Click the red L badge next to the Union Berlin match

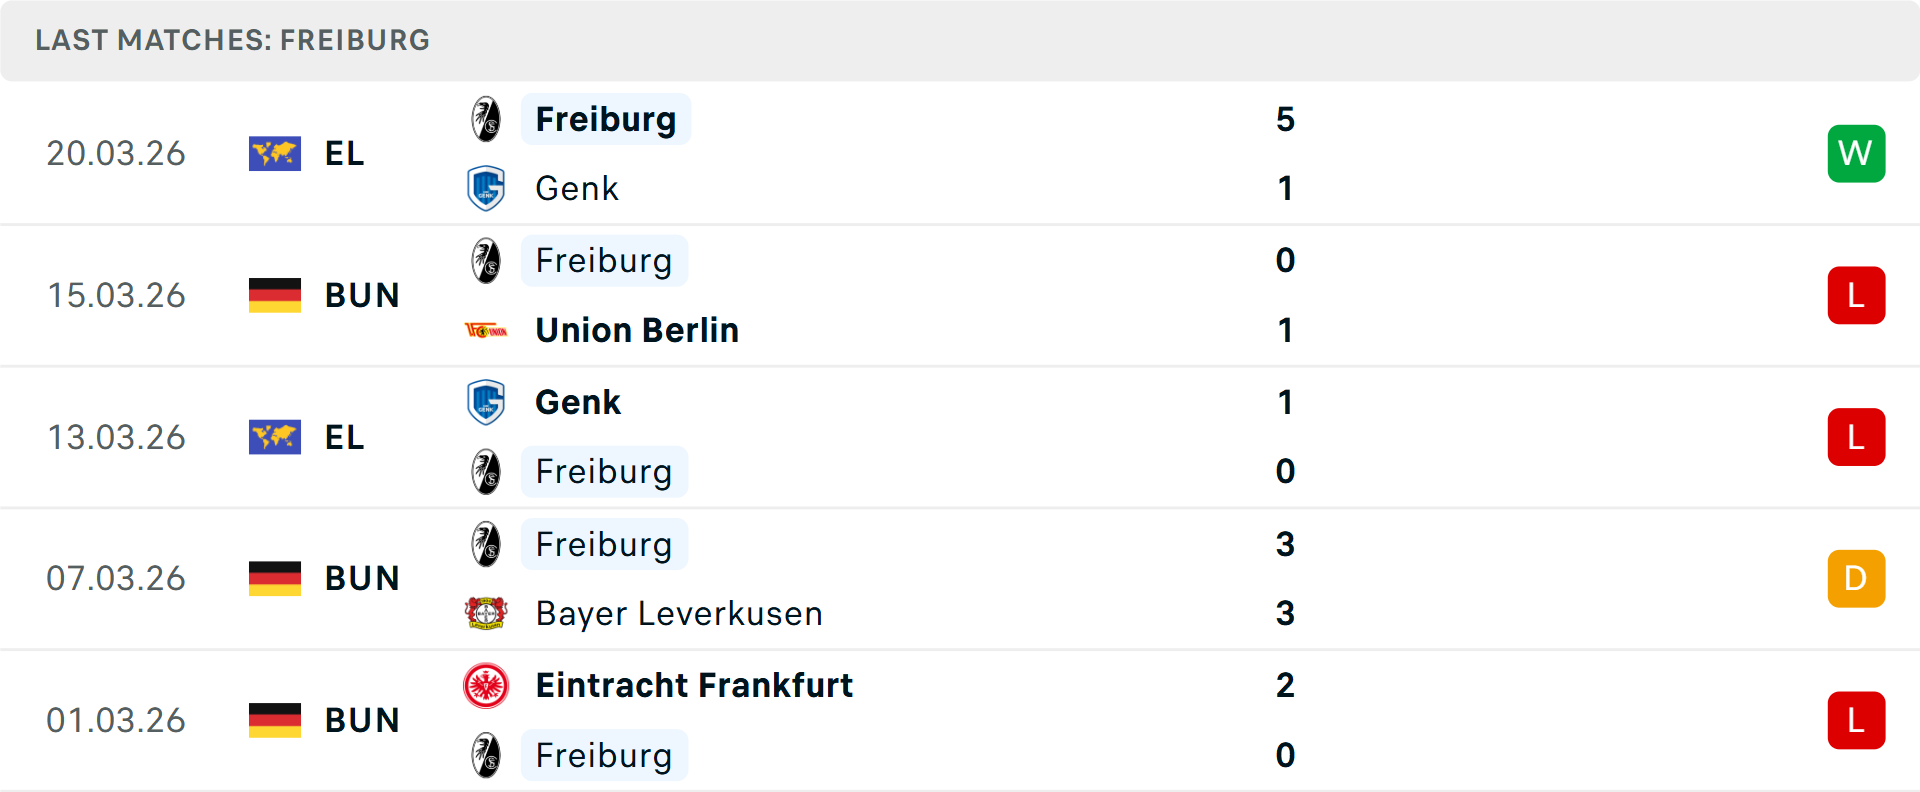click(1856, 295)
